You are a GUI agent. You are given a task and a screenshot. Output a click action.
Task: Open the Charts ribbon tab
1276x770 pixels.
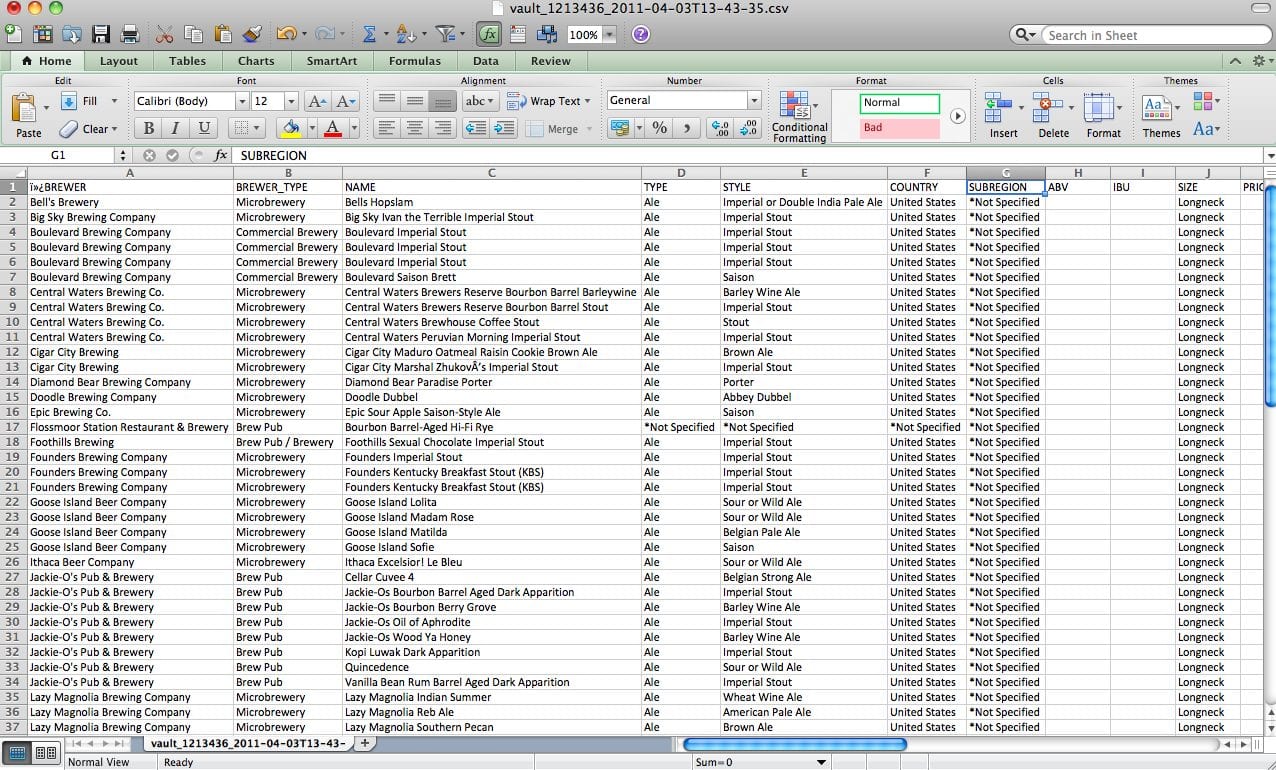click(x=256, y=61)
